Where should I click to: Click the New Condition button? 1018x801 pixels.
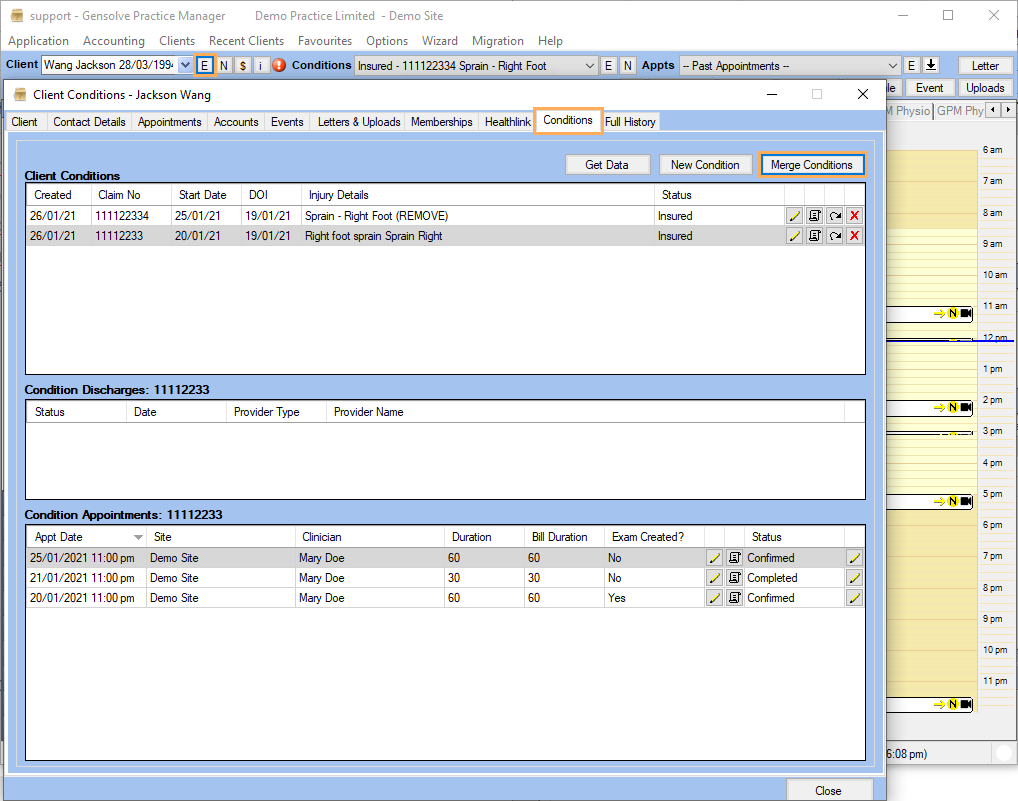(705, 165)
